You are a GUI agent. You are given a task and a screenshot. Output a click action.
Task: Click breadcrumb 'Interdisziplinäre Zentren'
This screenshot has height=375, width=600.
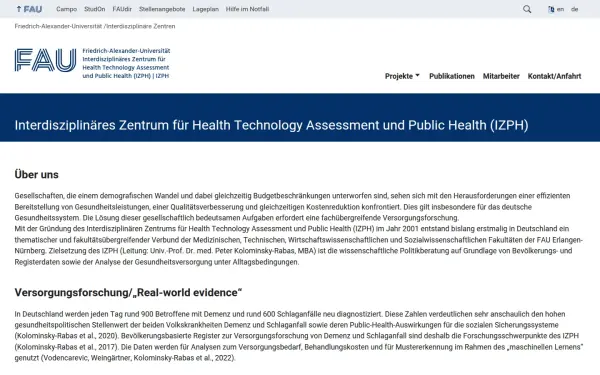click(x=141, y=26)
